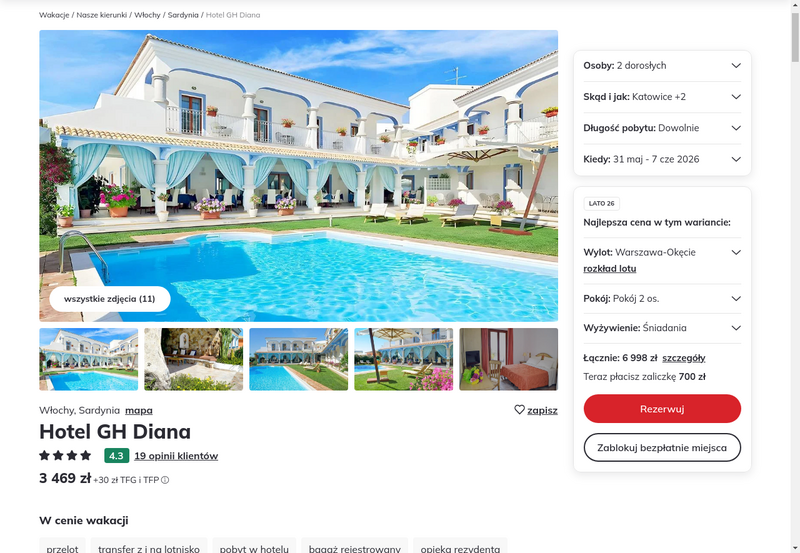Viewport: 800px width, 553px height.
Task: Open wszystkie zdjęcia (11) gallery
Action: point(110,299)
